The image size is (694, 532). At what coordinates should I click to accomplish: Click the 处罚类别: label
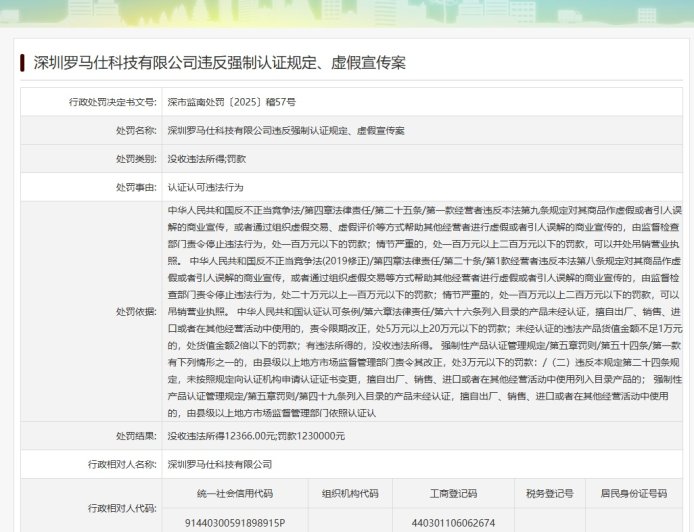pos(136,159)
